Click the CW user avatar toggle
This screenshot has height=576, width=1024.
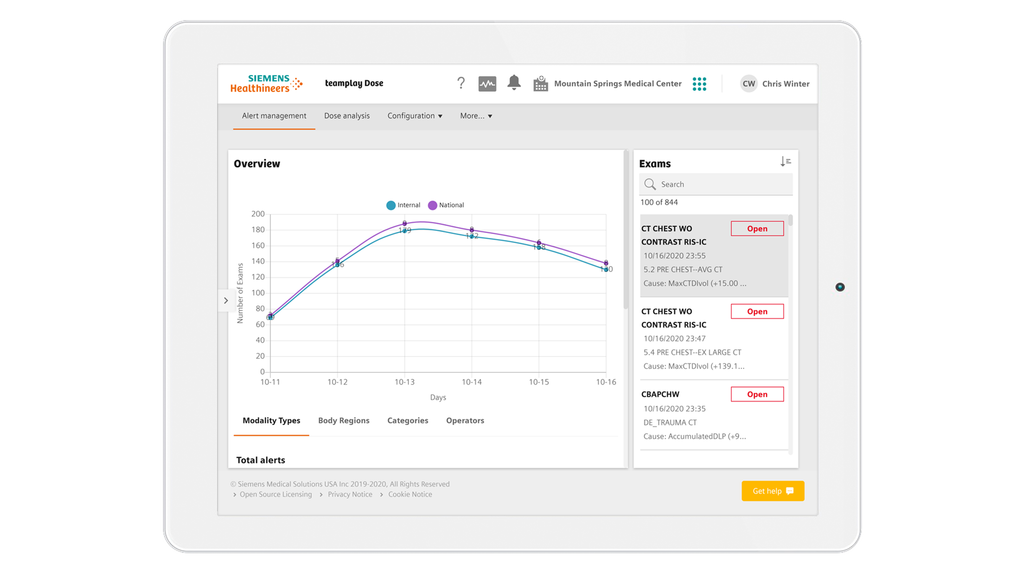coord(748,83)
